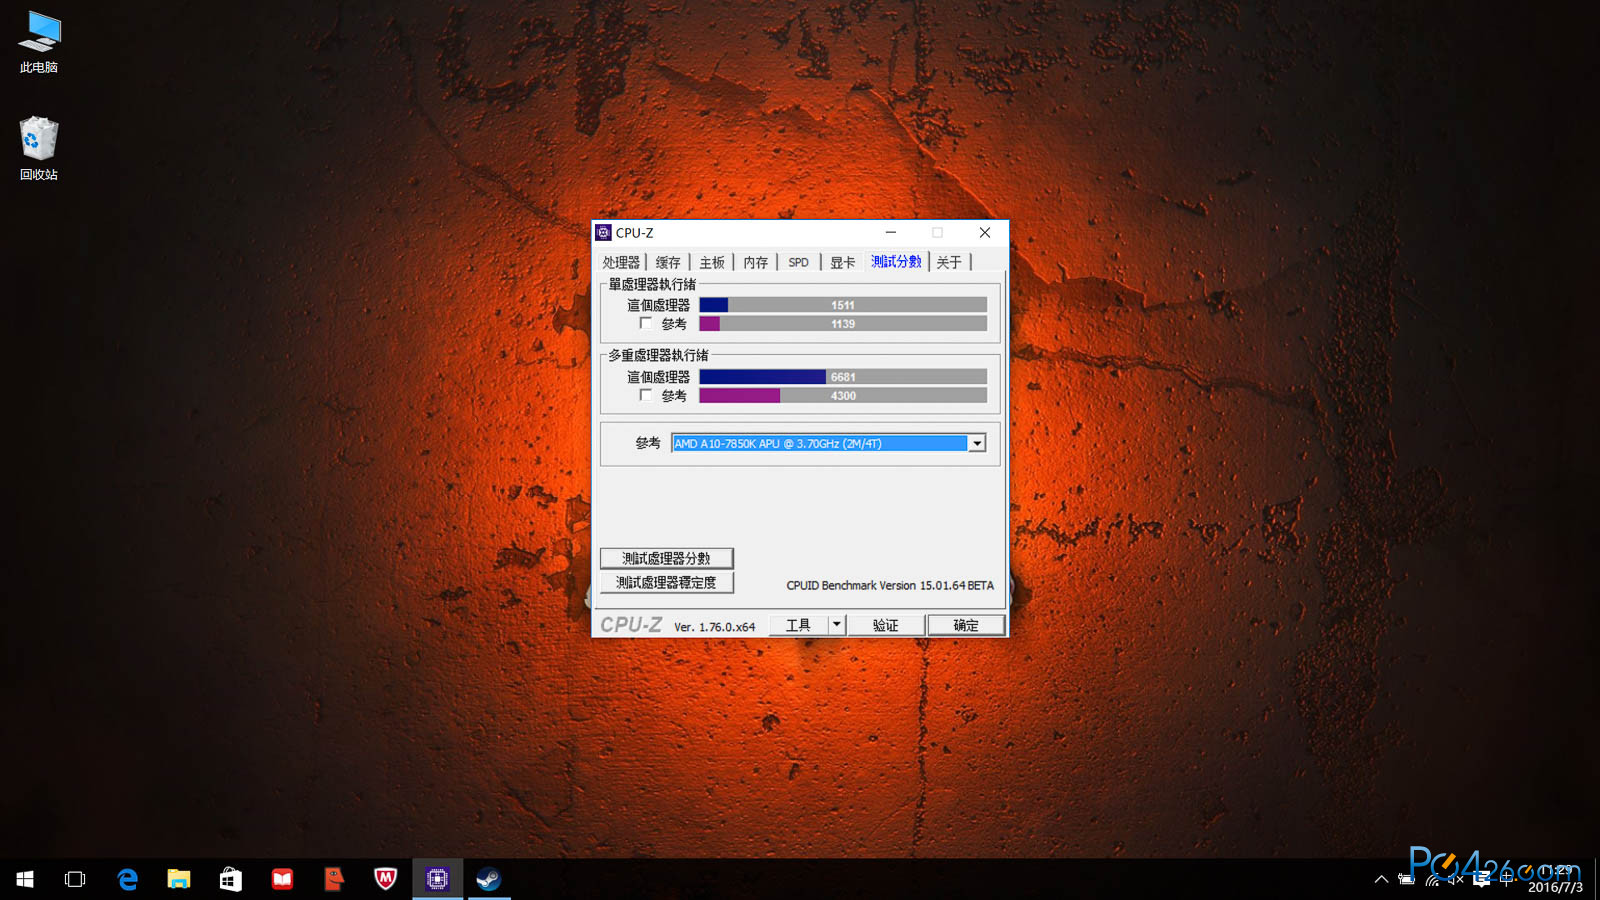Image resolution: width=1600 pixels, height=900 pixels.
Task: Open the action center notification icon
Action: point(1481,879)
